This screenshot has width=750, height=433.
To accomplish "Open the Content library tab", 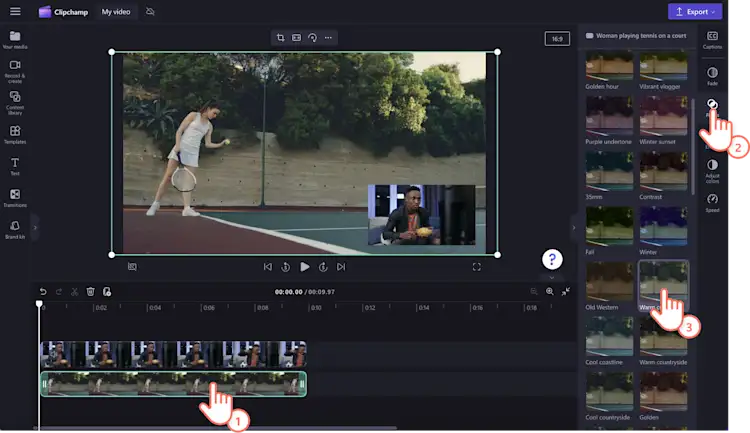I will point(15,103).
